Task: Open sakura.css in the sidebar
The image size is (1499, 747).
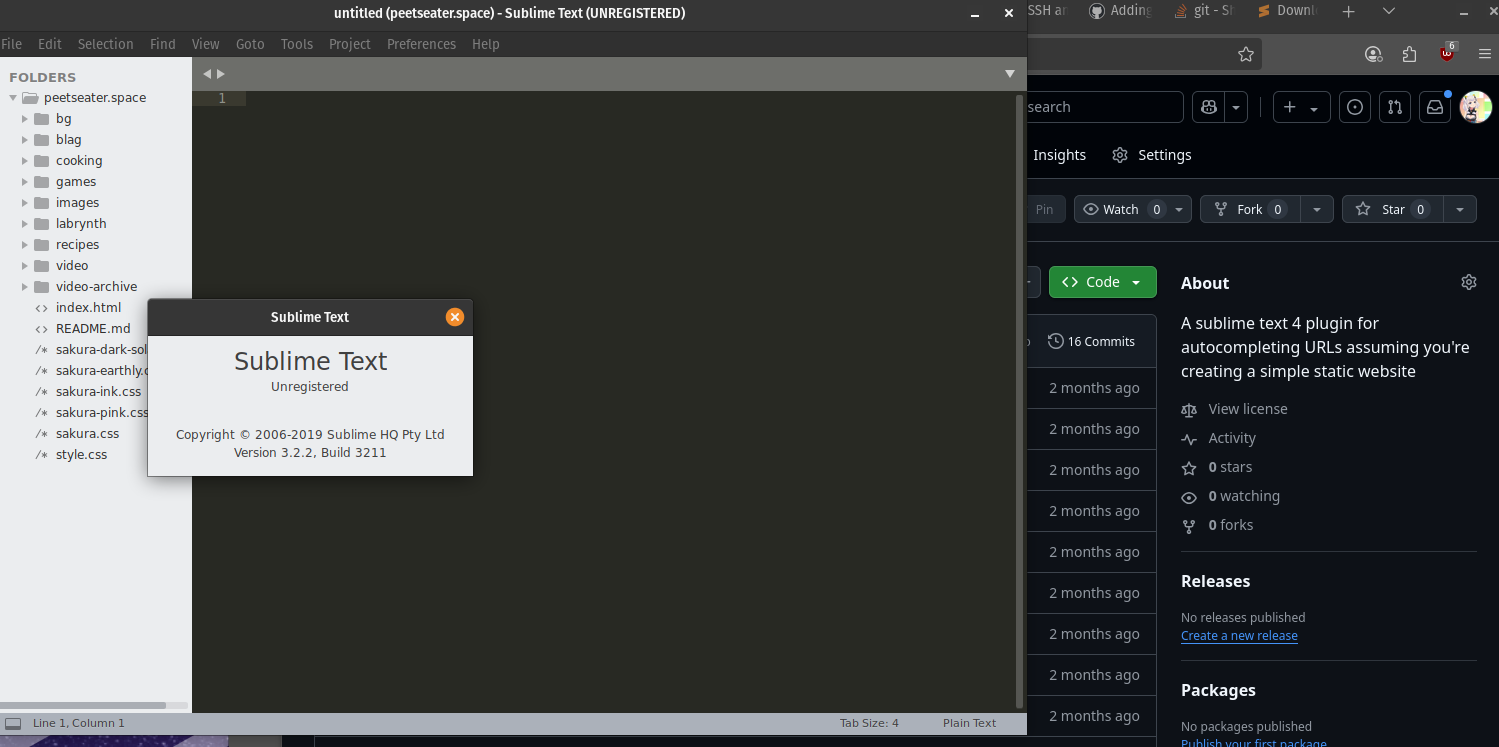Action: [87, 434]
